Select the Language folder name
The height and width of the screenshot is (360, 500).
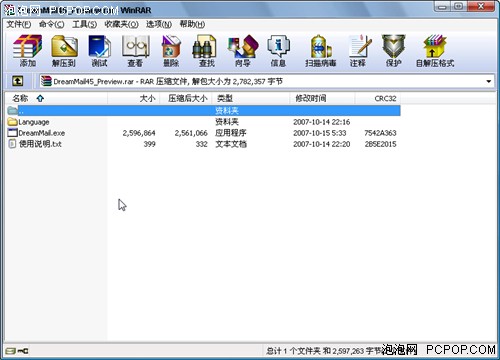(34, 122)
